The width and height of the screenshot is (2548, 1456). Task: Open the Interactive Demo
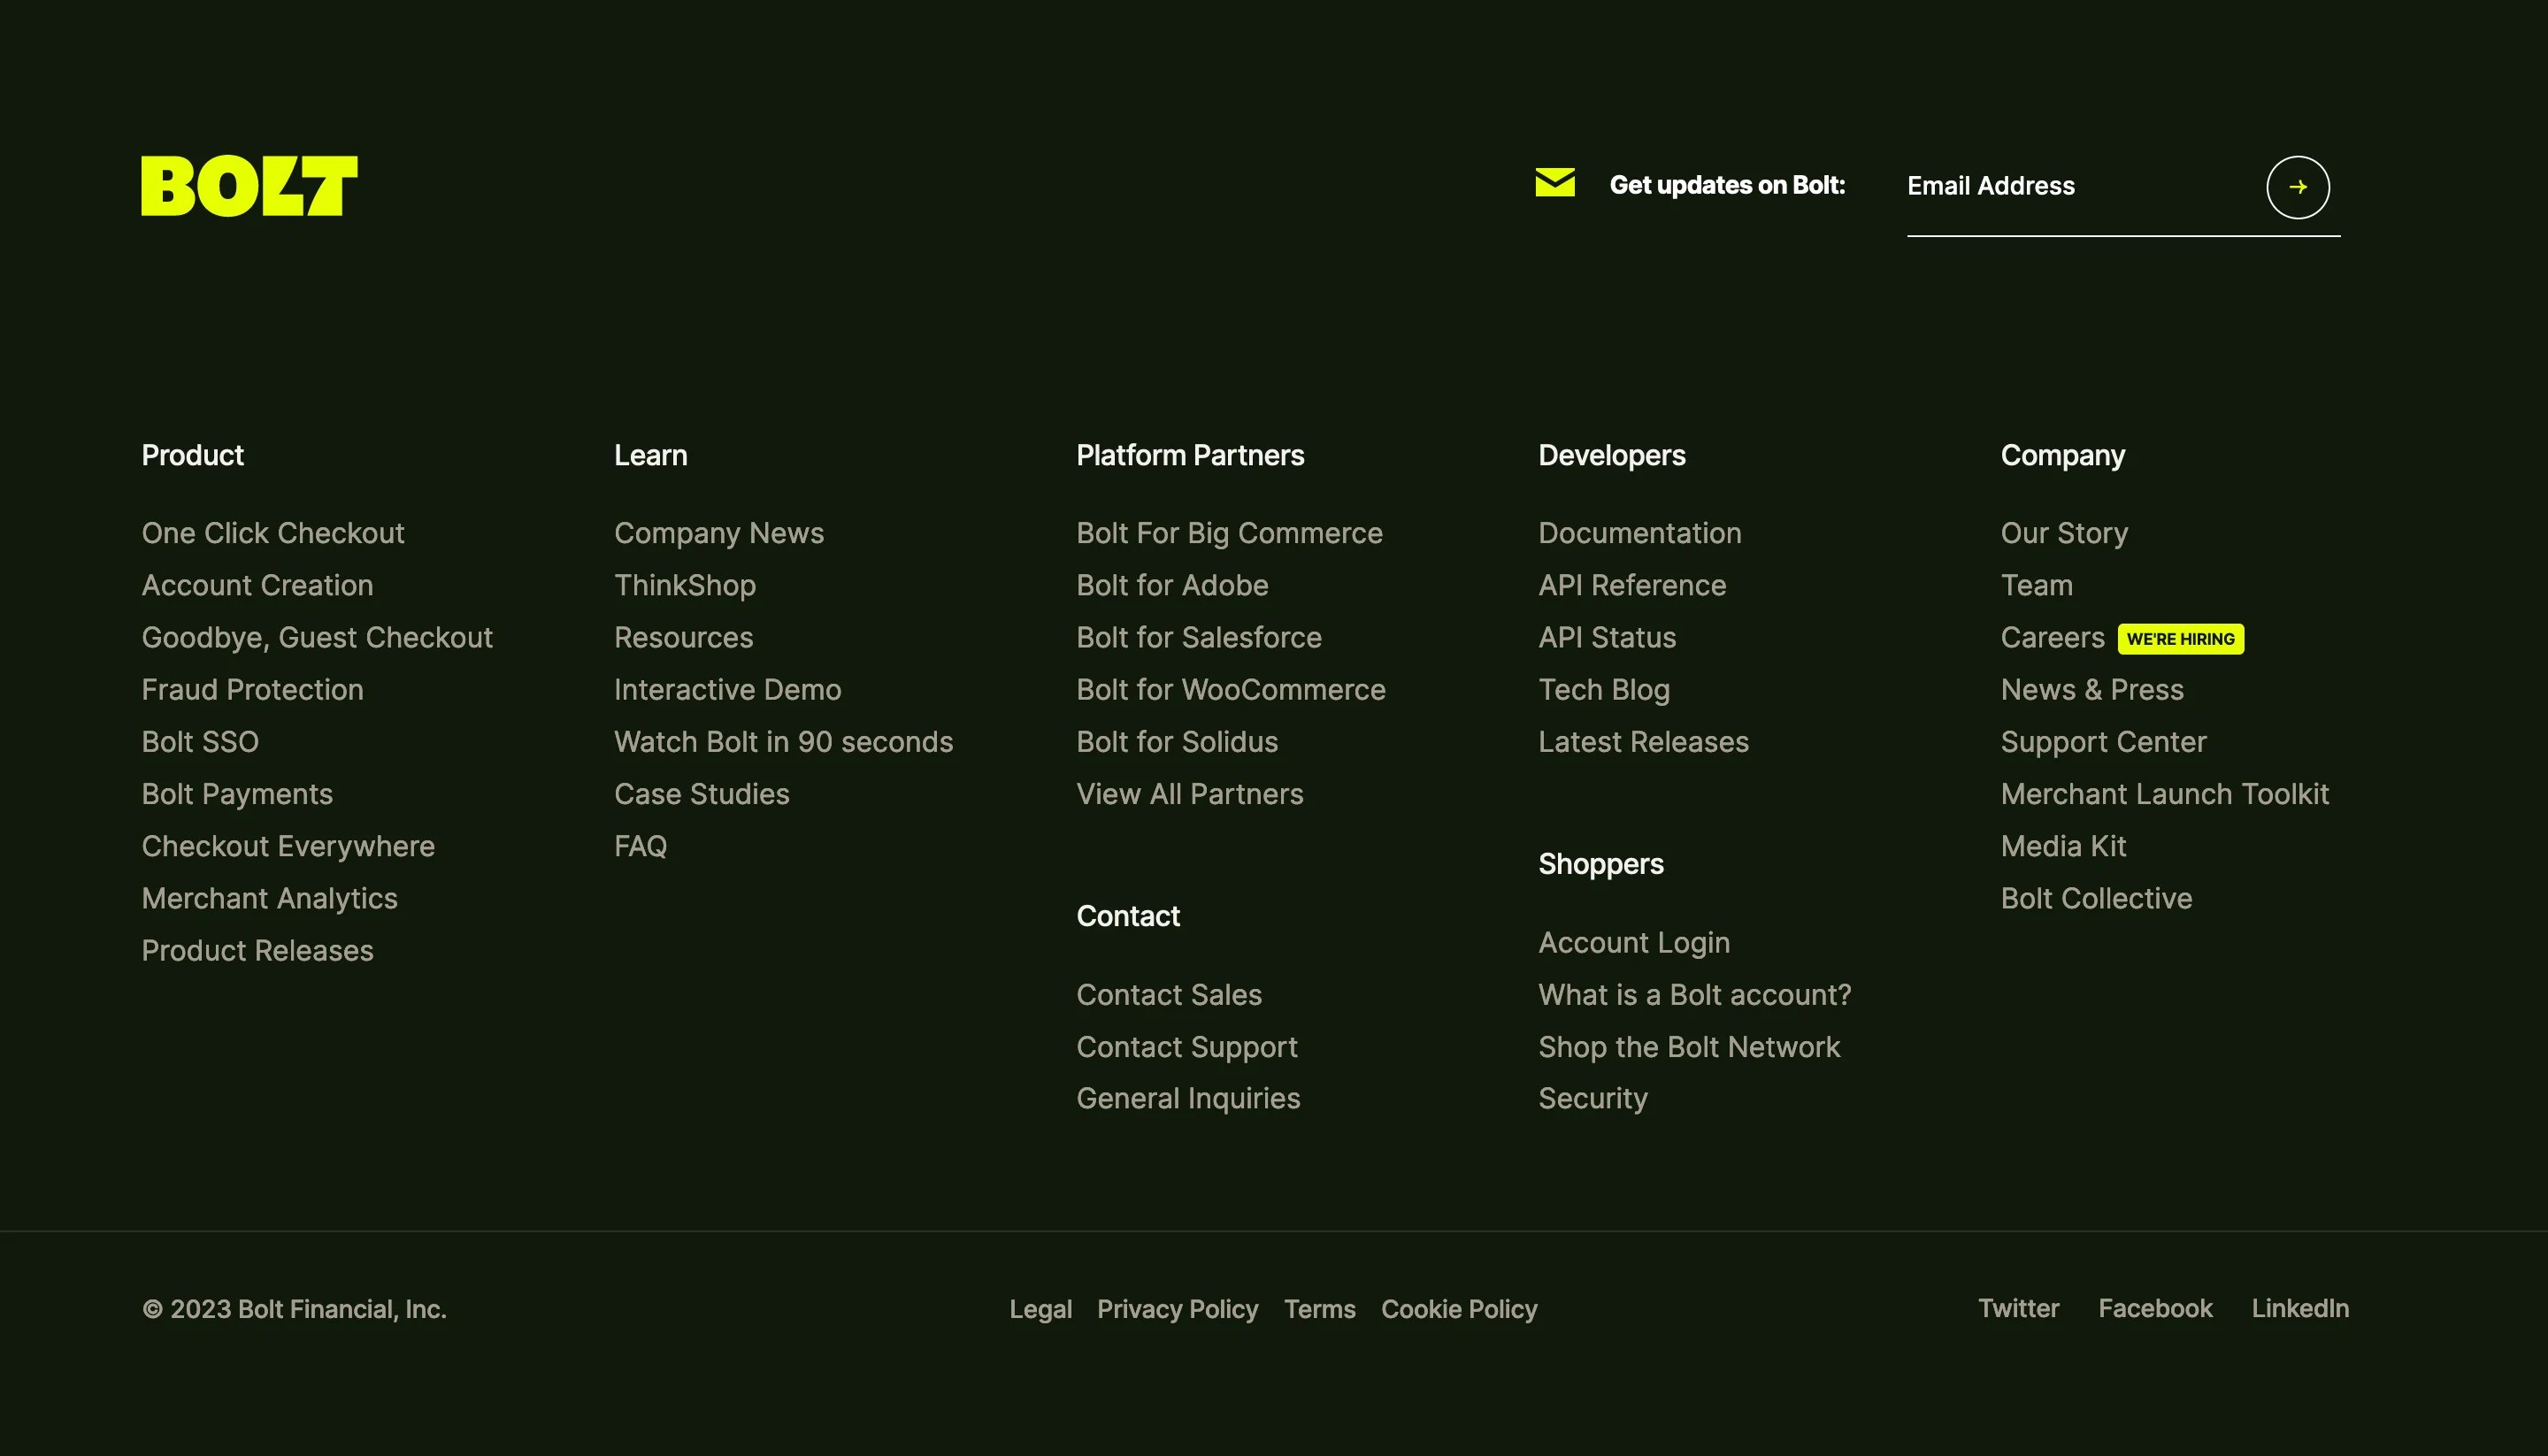pyautogui.click(x=727, y=689)
